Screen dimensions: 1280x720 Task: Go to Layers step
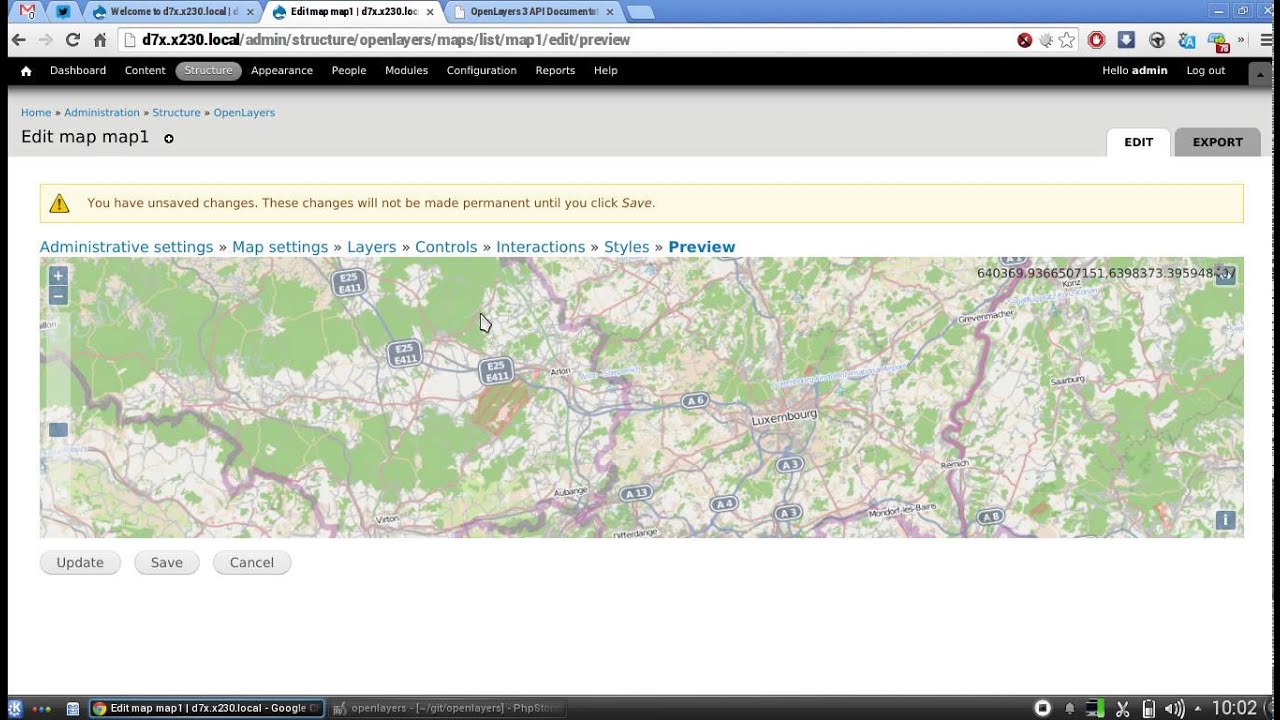coord(372,247)
